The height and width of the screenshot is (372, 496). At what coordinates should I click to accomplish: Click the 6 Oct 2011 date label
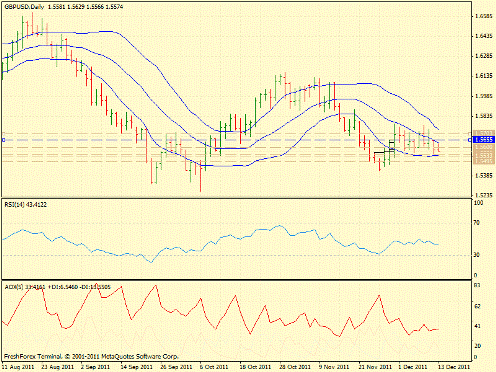click(x=214, y=367)
